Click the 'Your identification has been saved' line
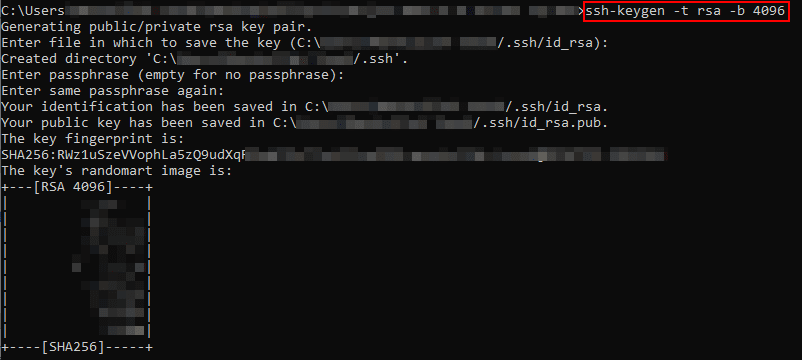This screenshot has height=360, width=802. [304, 107]
